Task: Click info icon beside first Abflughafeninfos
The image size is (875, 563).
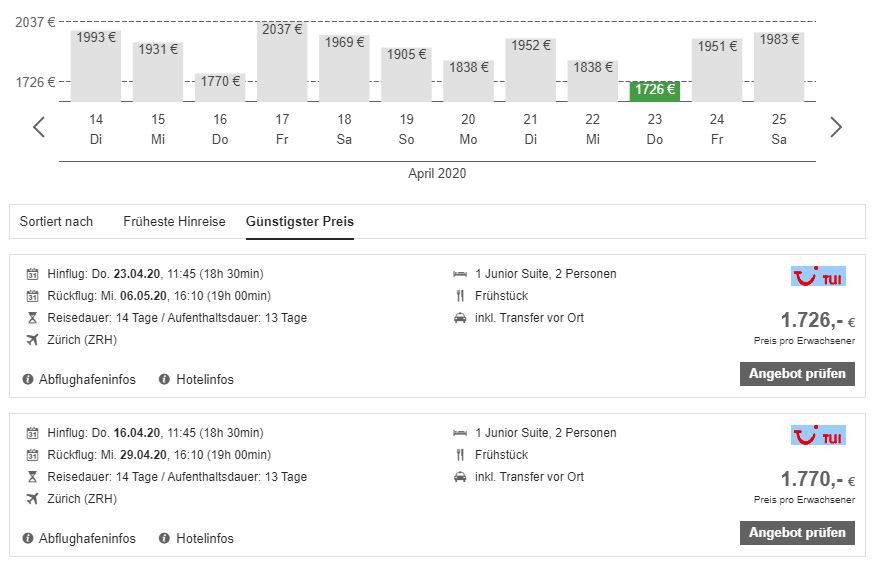Action: (27, 379)
